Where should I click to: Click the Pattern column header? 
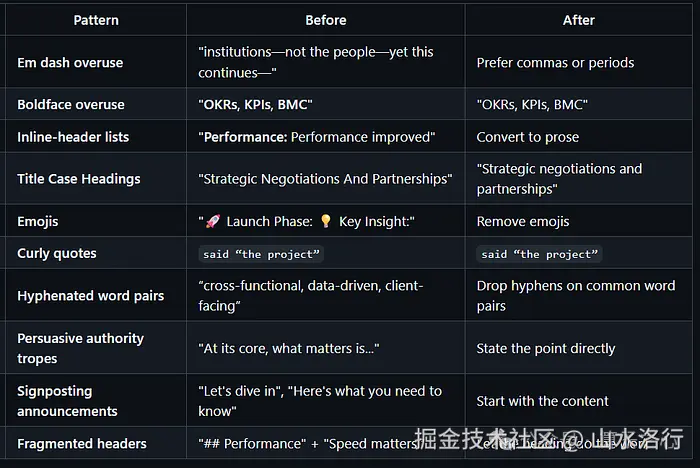click(x=96, y=19)
